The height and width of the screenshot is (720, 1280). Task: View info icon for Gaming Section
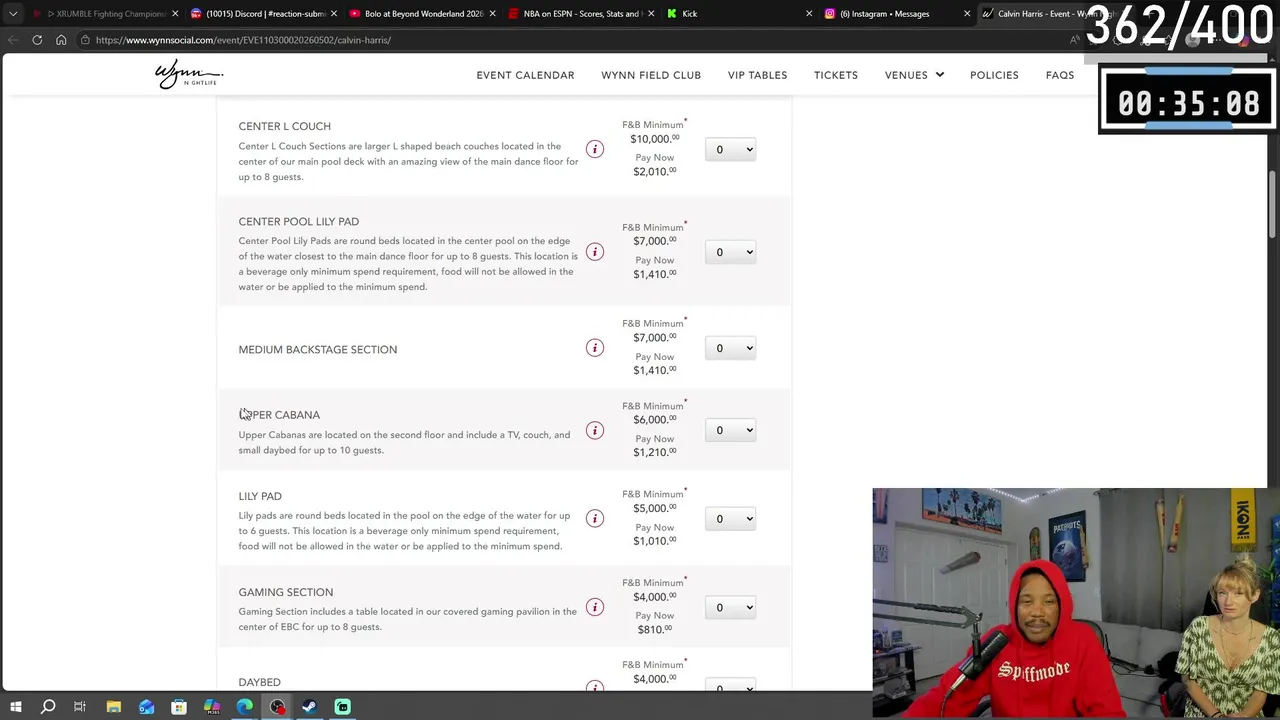point(595,607)
